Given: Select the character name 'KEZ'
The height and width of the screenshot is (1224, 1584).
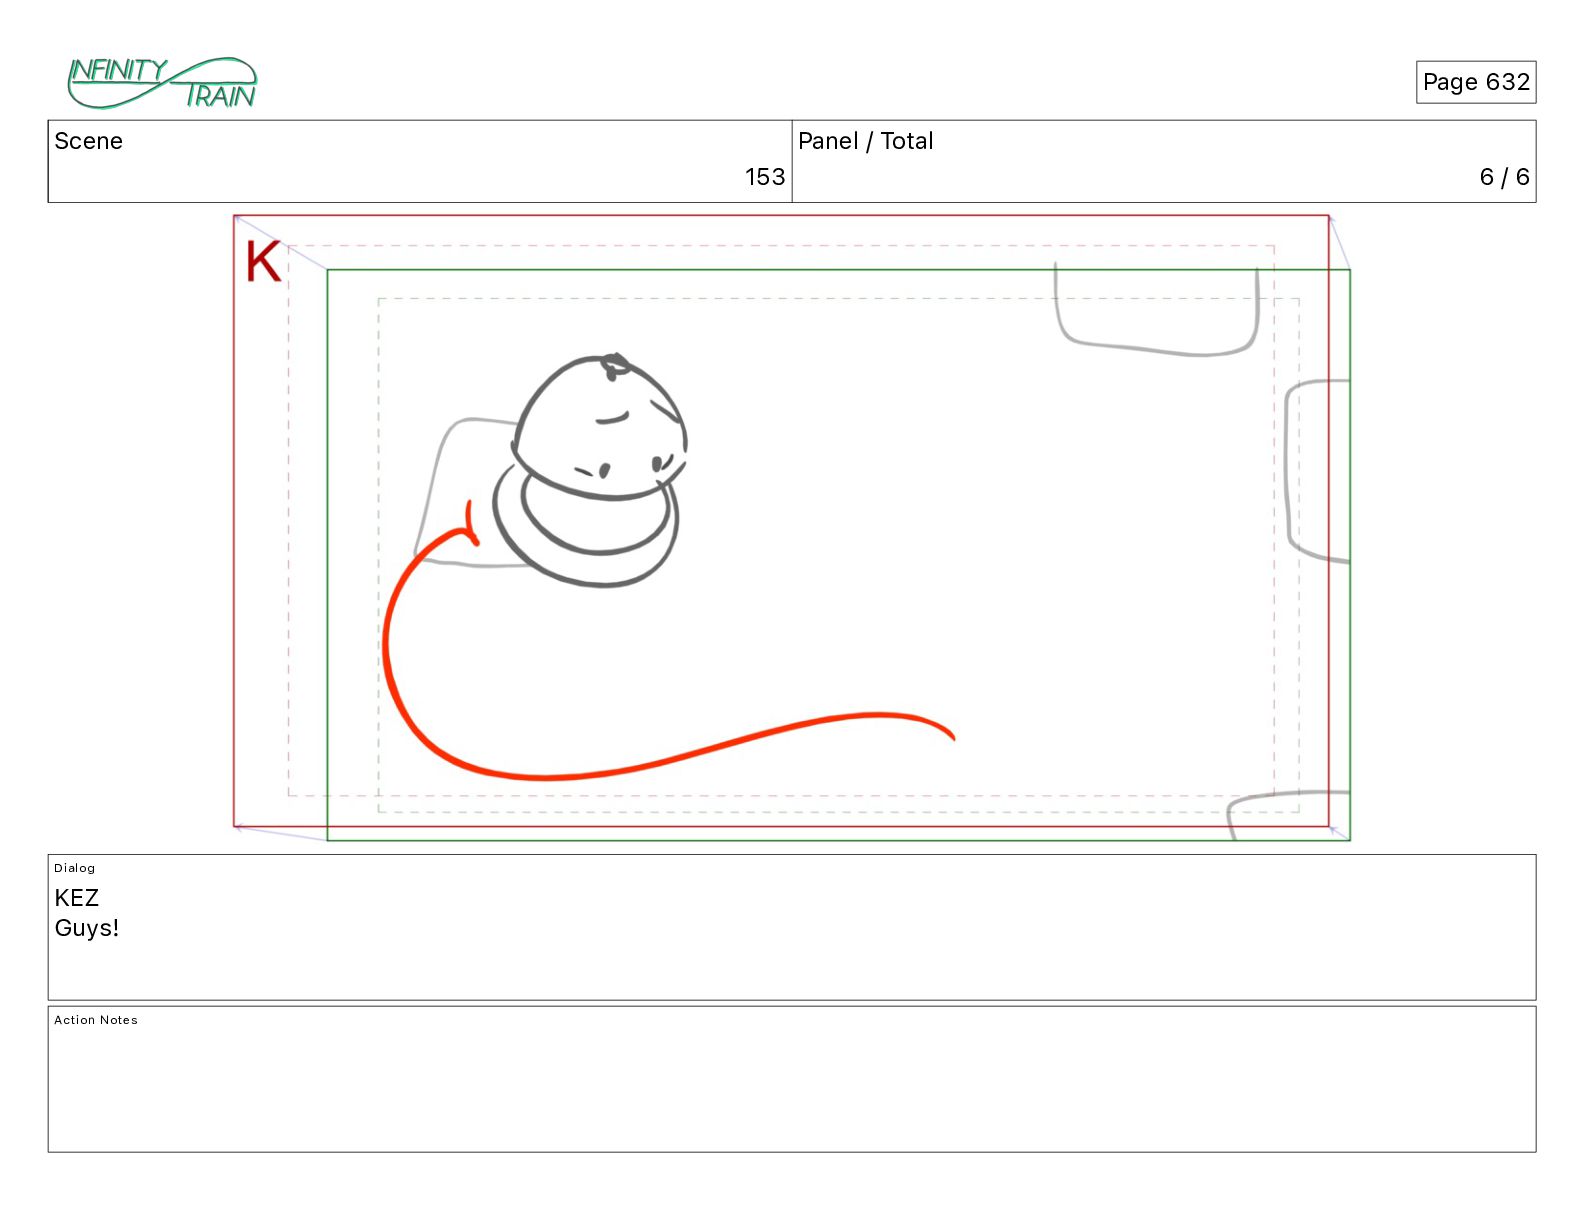Looking at the screenshot, I should point(76,898).
